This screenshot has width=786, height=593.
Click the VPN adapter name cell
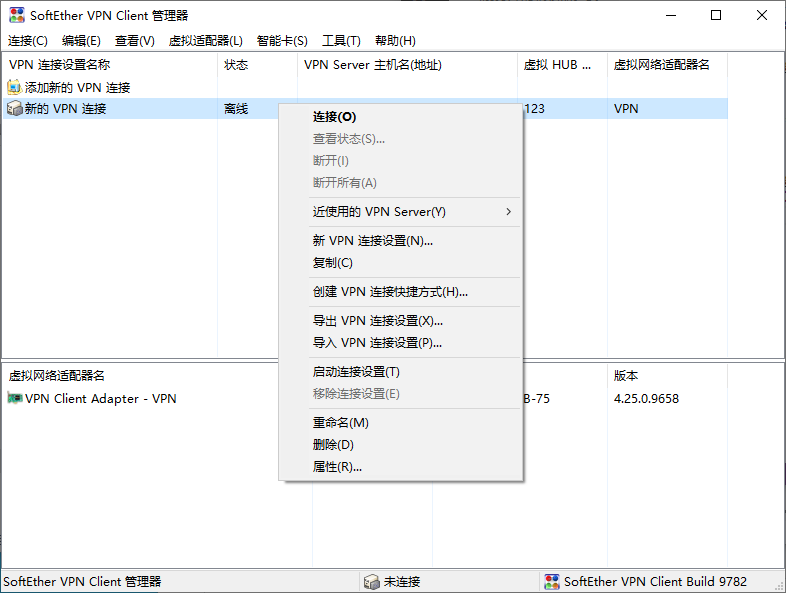tap(626, 109)
